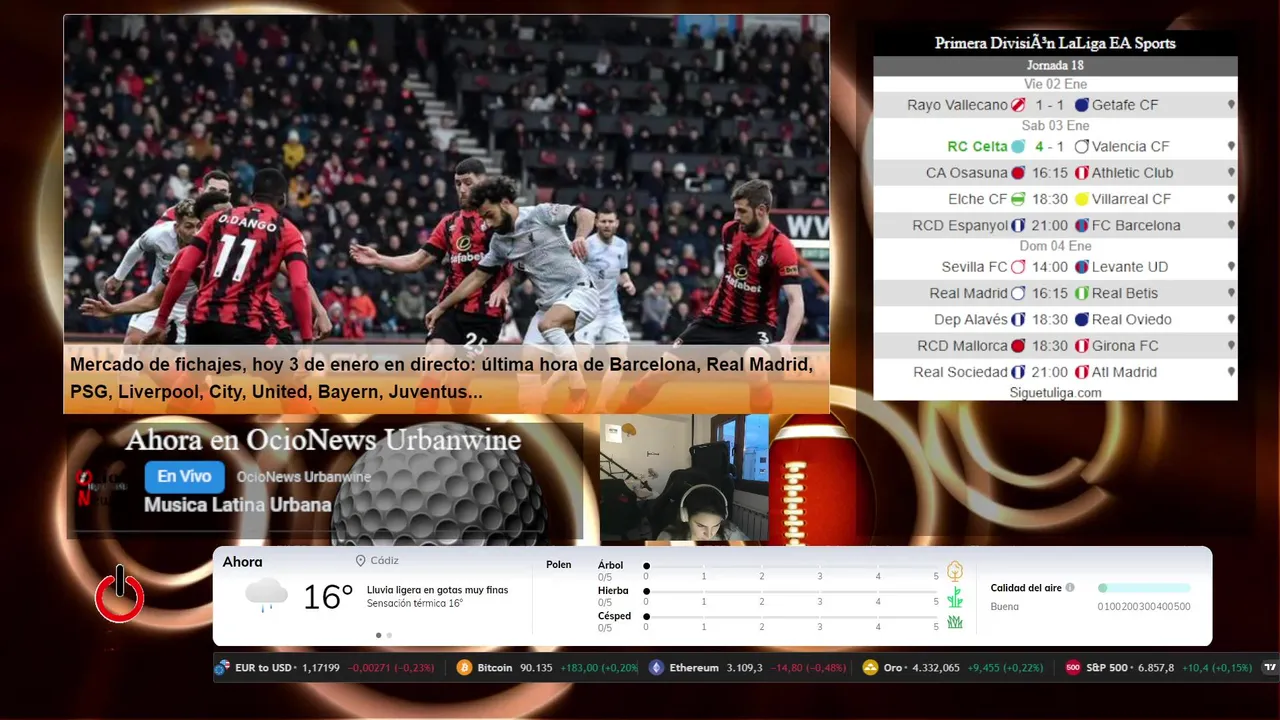Click the Árbol pollen level slider
This screenshot has height=720, width=1280.
point(791,567)
